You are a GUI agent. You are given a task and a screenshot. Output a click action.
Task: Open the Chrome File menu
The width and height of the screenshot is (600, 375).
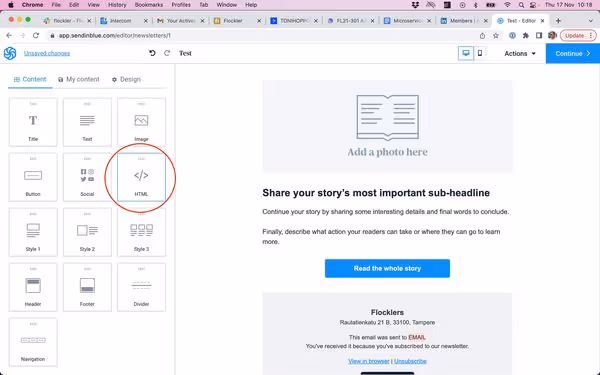[x=56, y=5]
